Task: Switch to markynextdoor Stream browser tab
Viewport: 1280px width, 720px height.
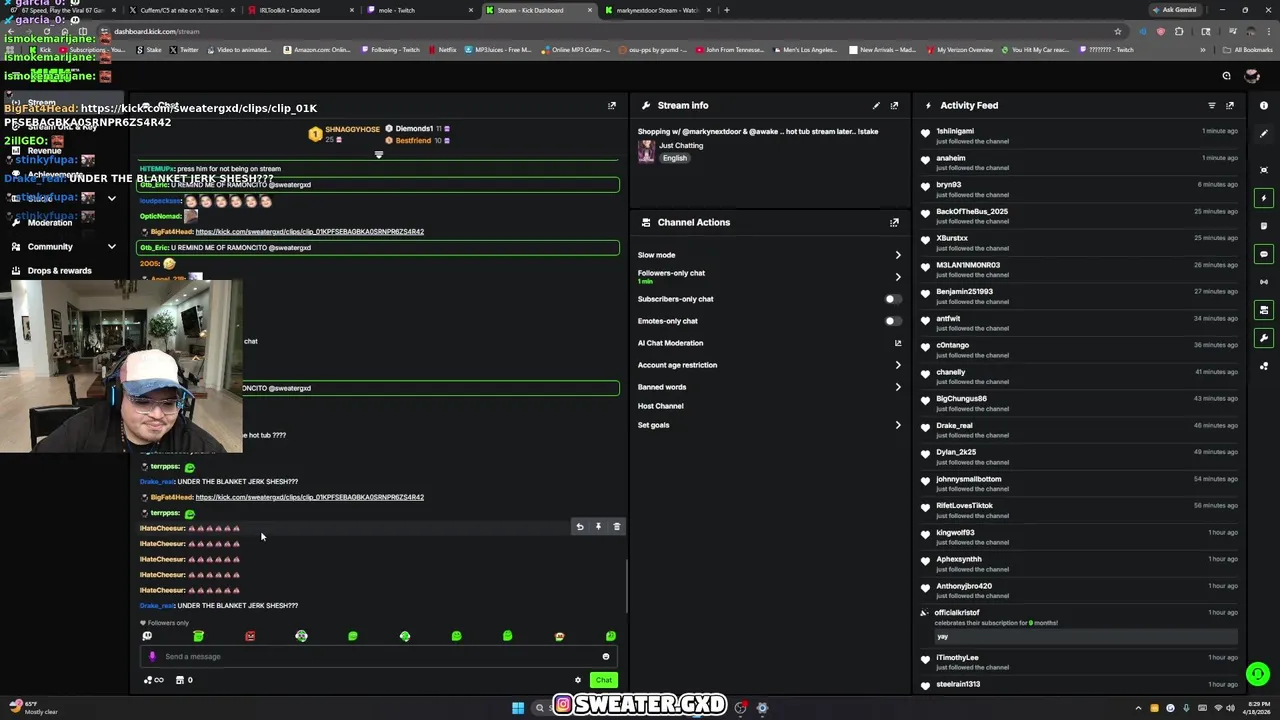Action: pyautogui.click(x=659, y=10)
